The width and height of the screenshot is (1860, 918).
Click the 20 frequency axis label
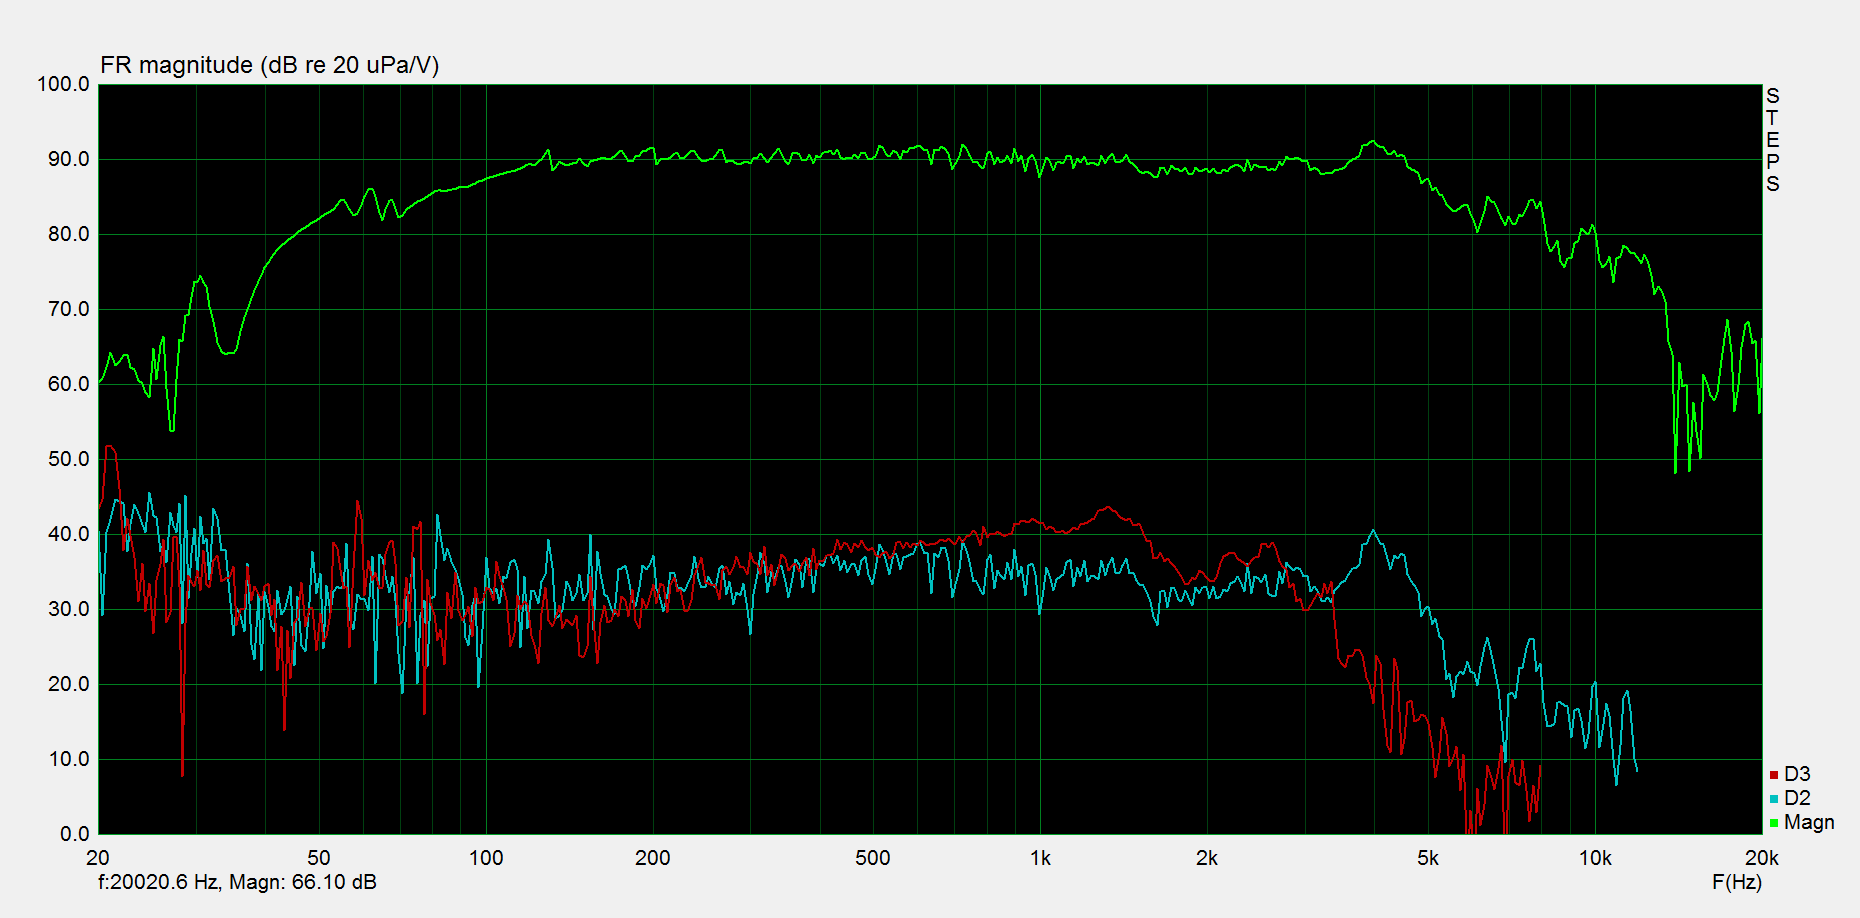coord(98,858)
